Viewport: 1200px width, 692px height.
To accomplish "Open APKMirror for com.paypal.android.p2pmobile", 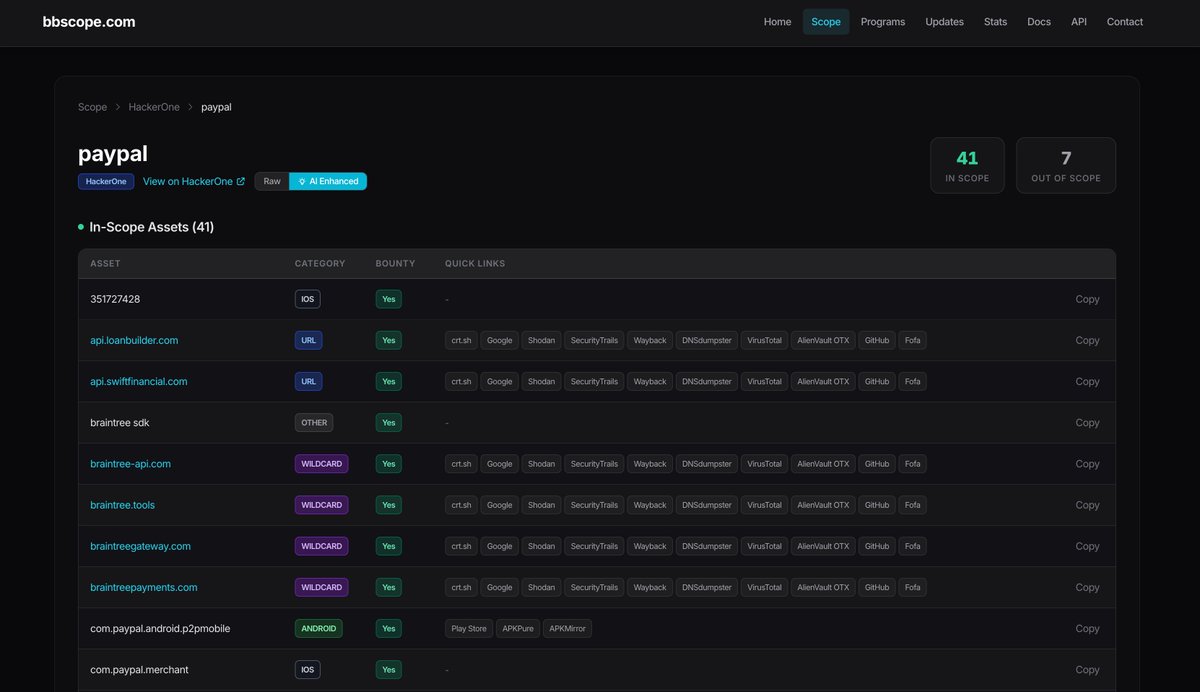I will tap(568, 628).
